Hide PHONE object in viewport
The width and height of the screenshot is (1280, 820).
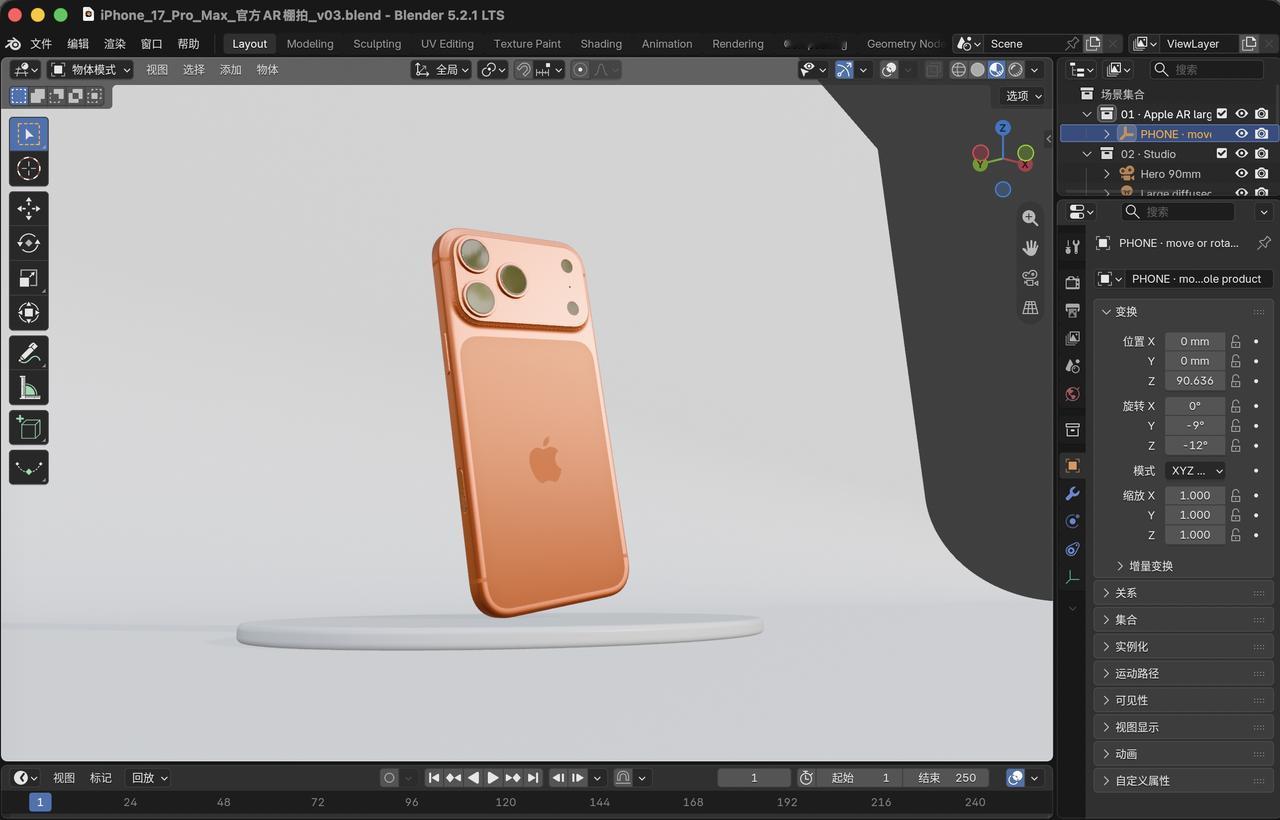point(1242,134)
